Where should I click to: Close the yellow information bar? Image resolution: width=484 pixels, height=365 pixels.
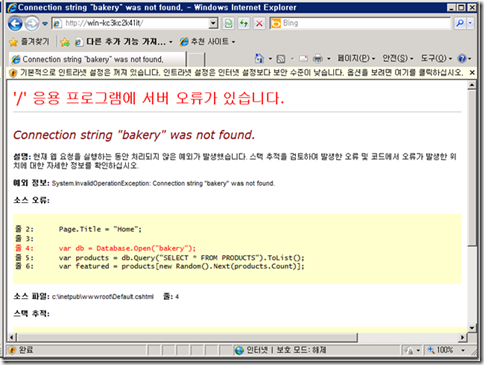[472, 73]
